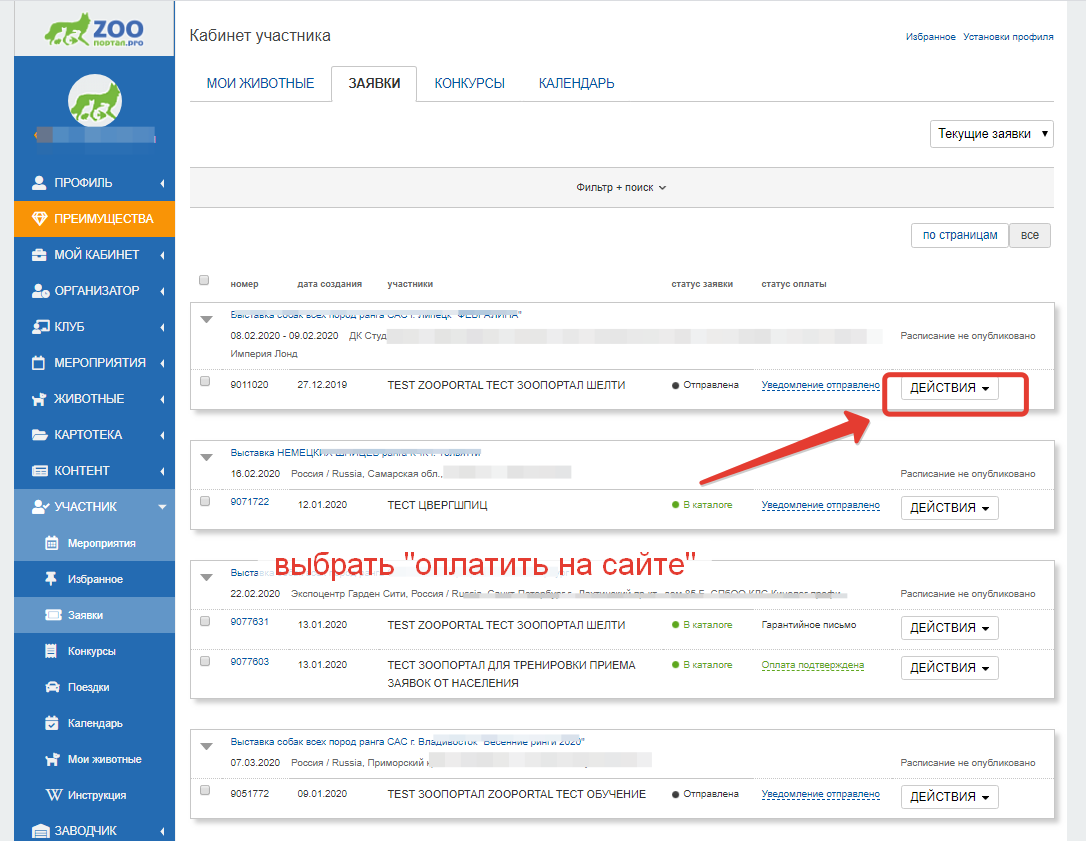The width and height of the screenshot is (1086, 841).
Task: Click the по страницам button
Action: tap(959, 236)
